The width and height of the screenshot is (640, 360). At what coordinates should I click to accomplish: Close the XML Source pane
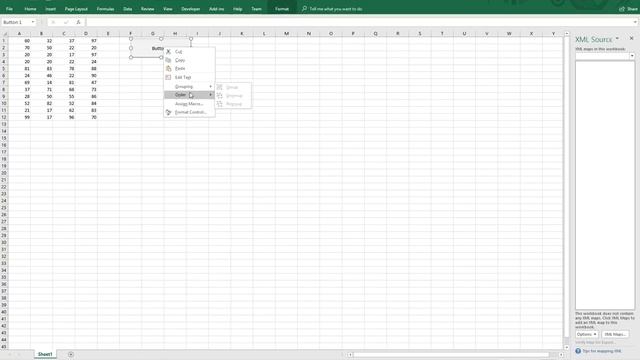(x=631, y=38)
